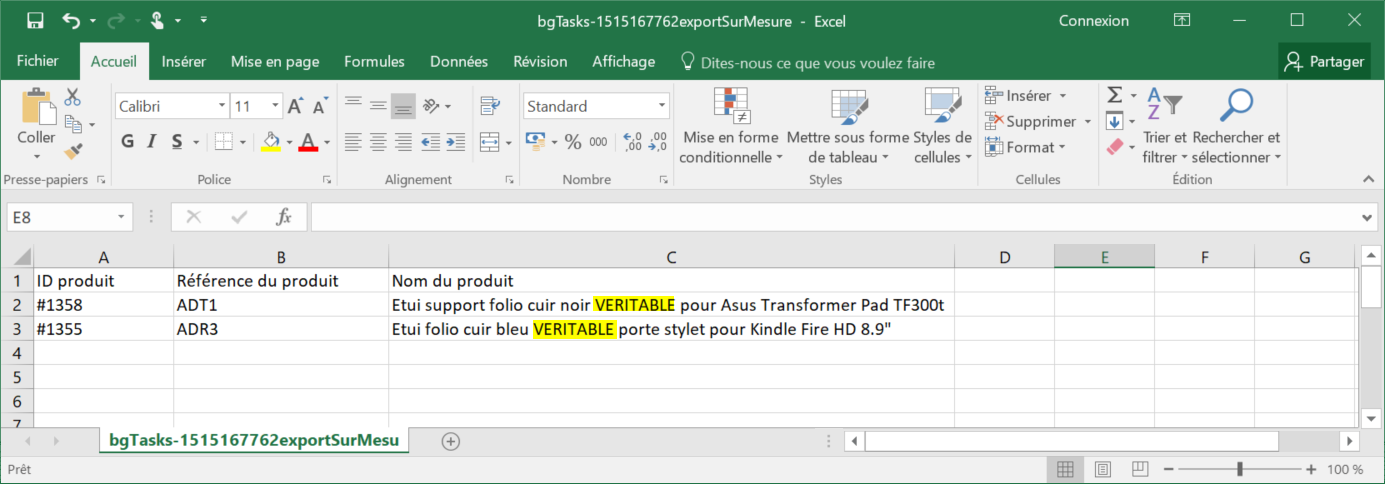This screenshot has width=1385, height=484.
Task: Increase indent
Action: [x=456, y=141]
